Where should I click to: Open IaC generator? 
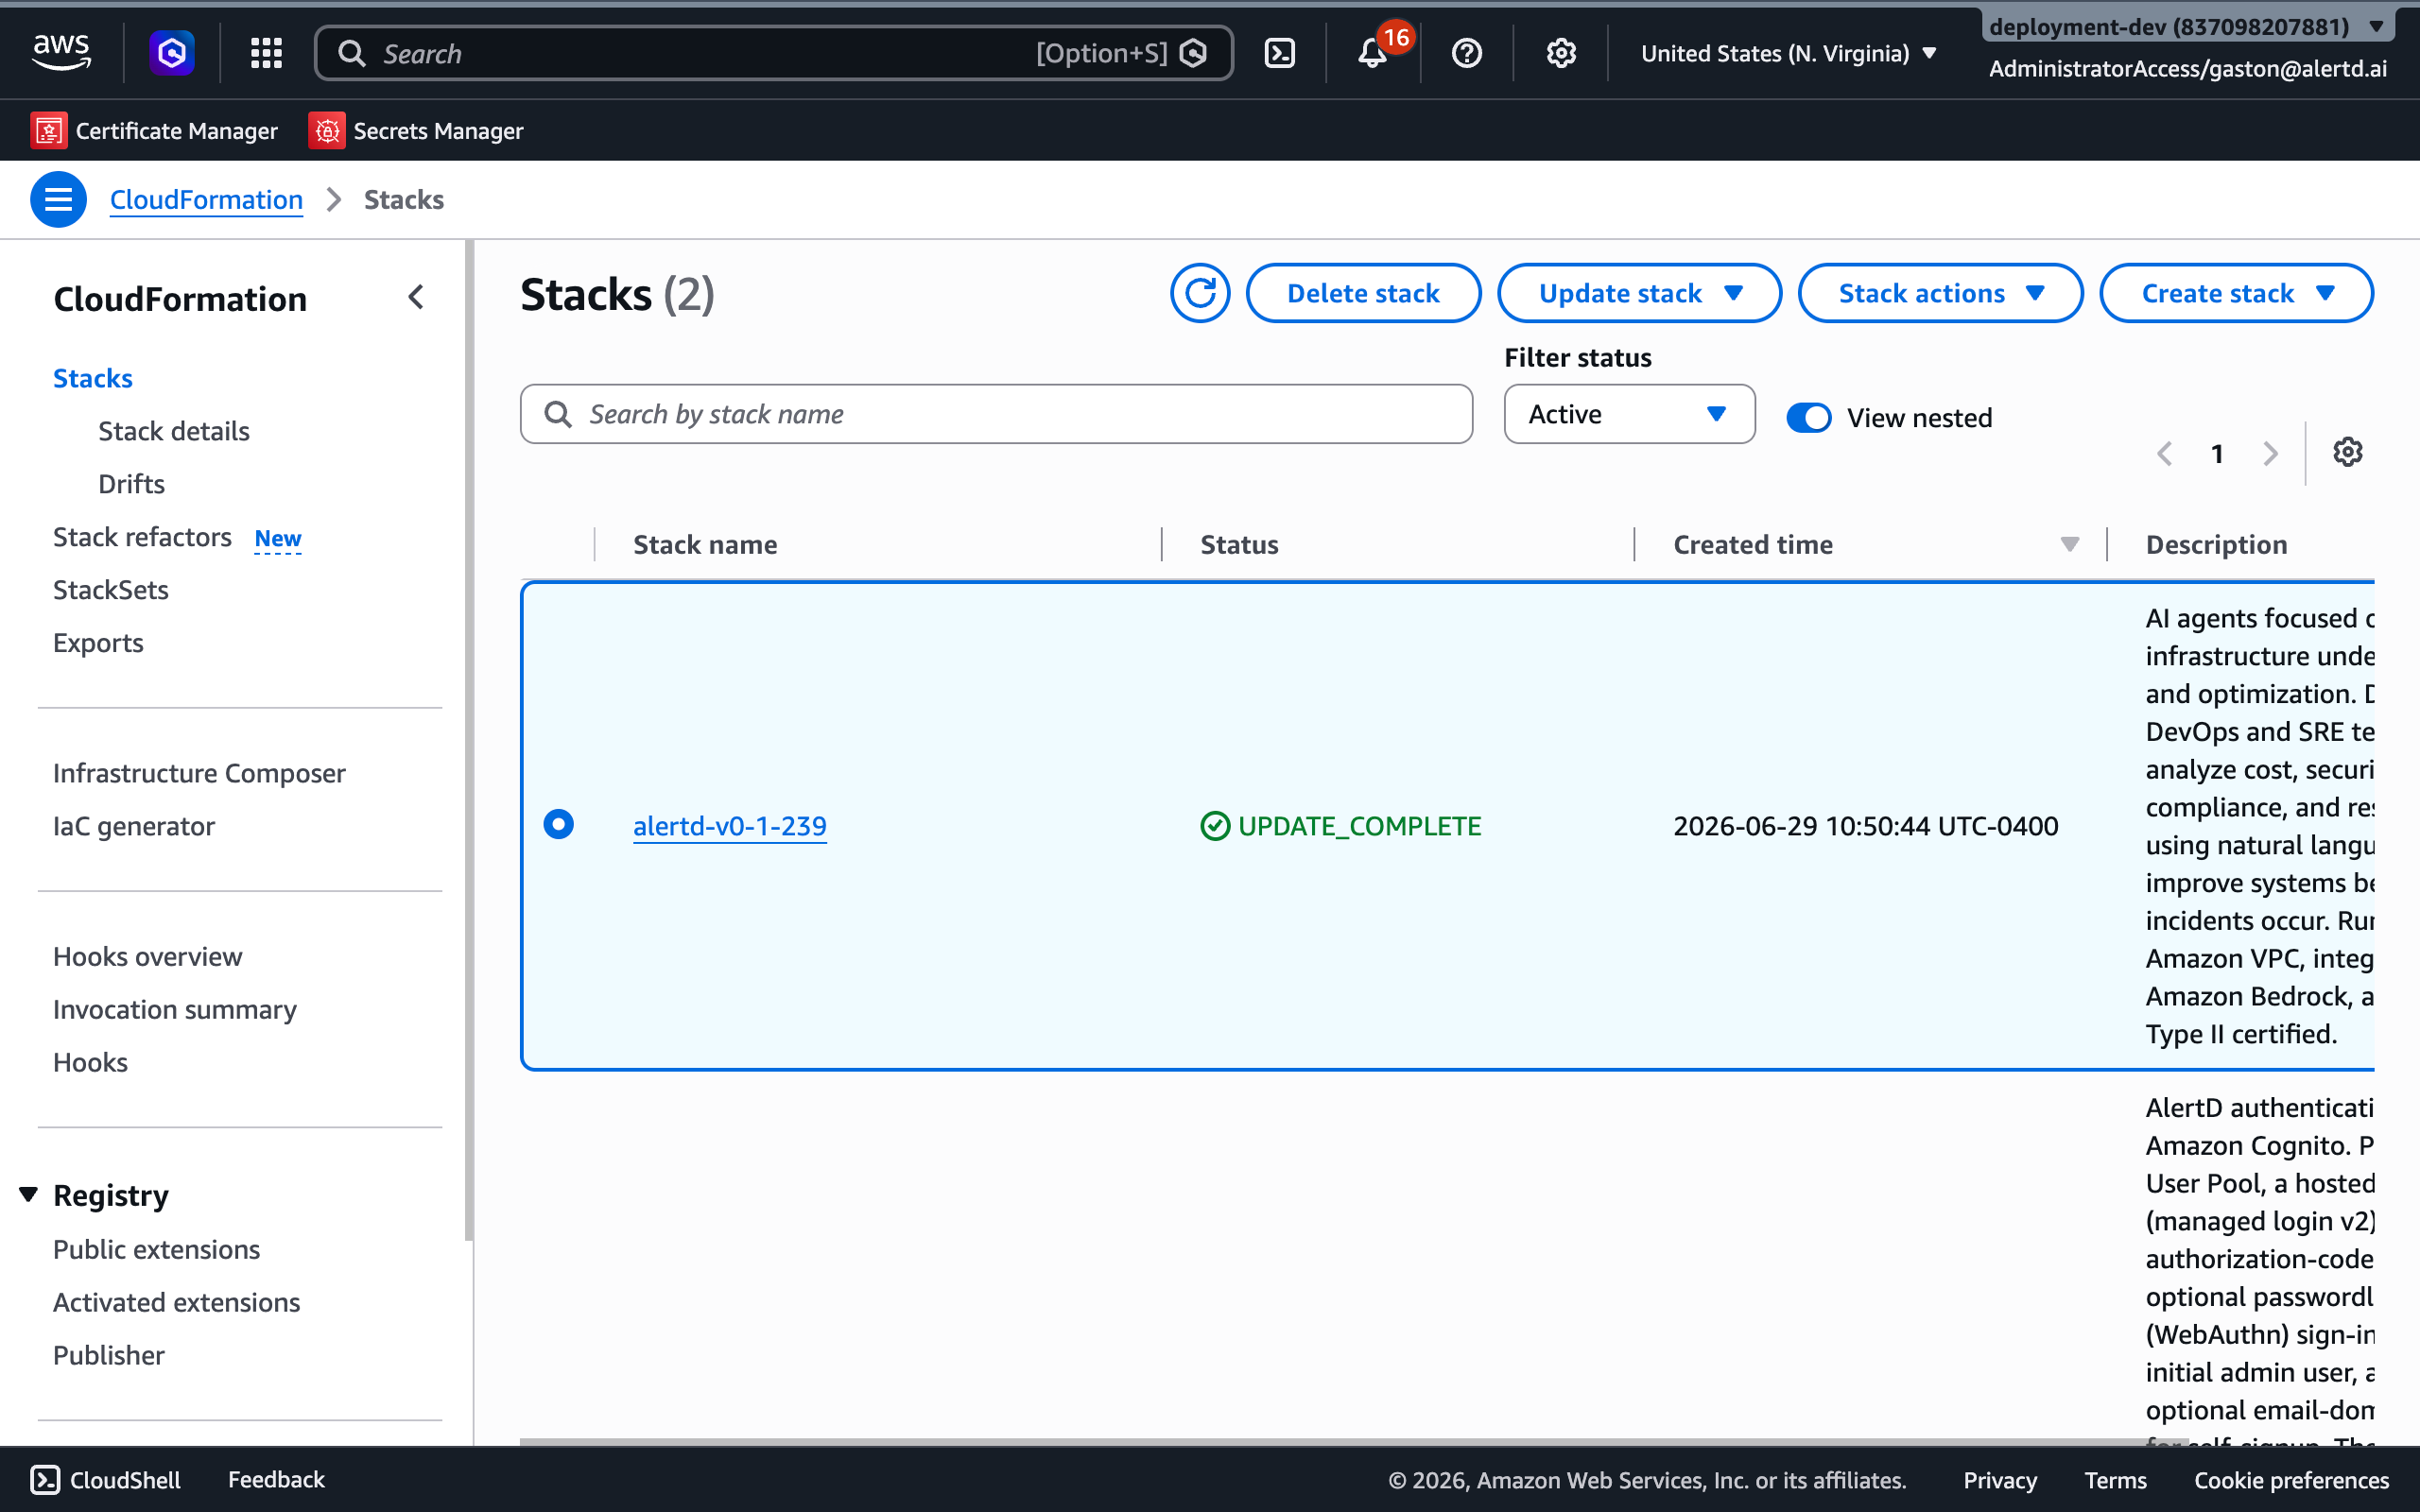[134, 826]
